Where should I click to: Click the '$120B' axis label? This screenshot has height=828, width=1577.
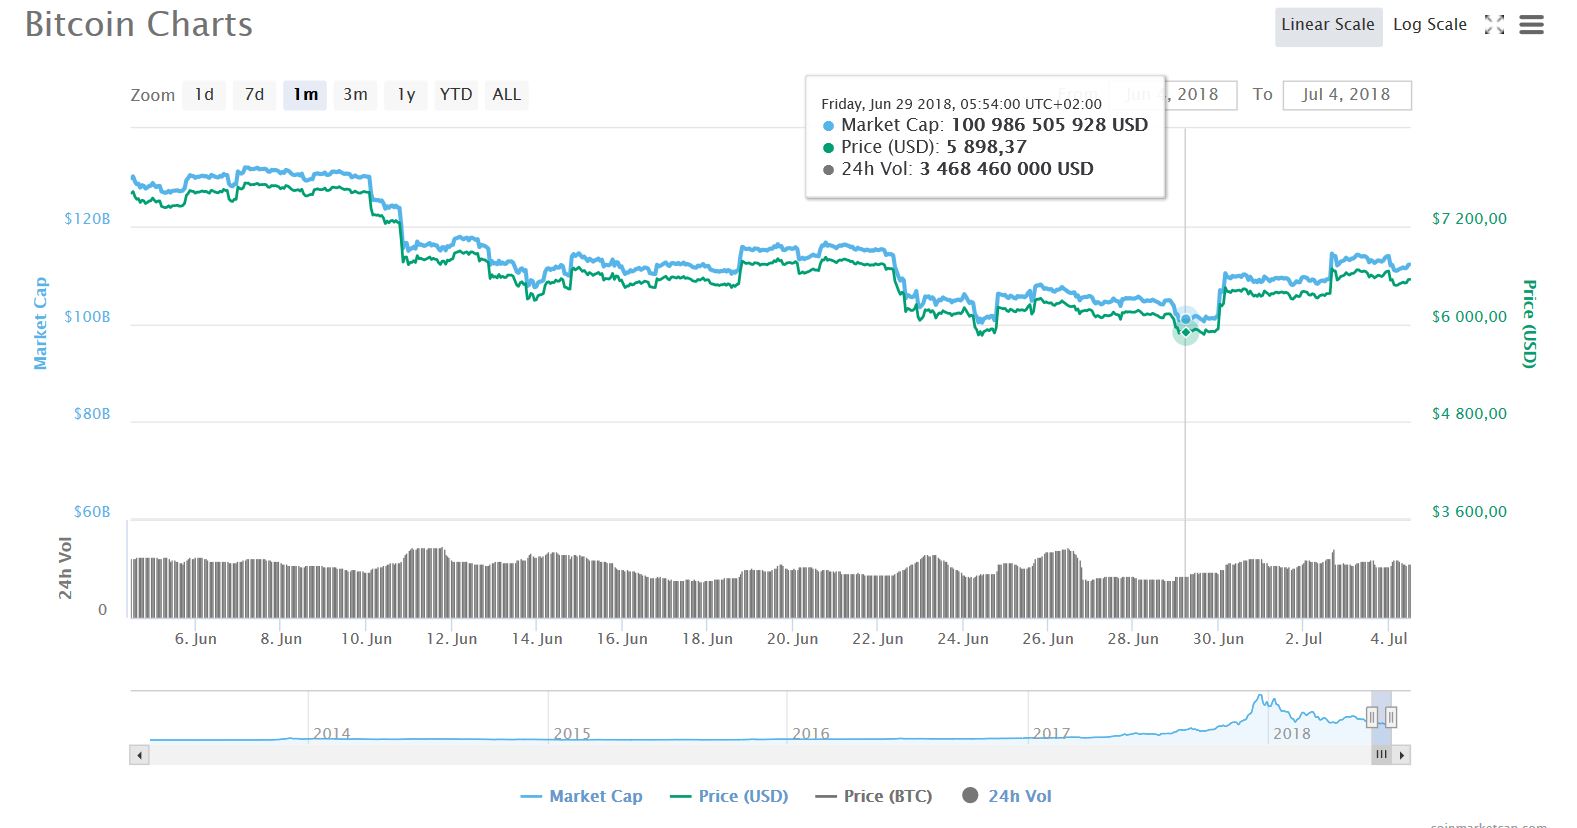pos(87,219)
